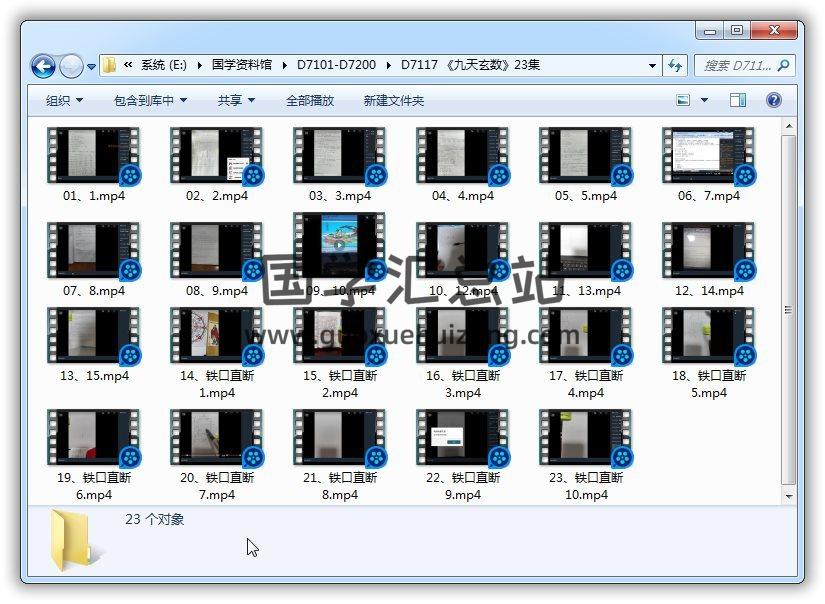This screenshot has height=604, width=825.
Task: Click the Back navigation arrow
Action: point(43,67)
